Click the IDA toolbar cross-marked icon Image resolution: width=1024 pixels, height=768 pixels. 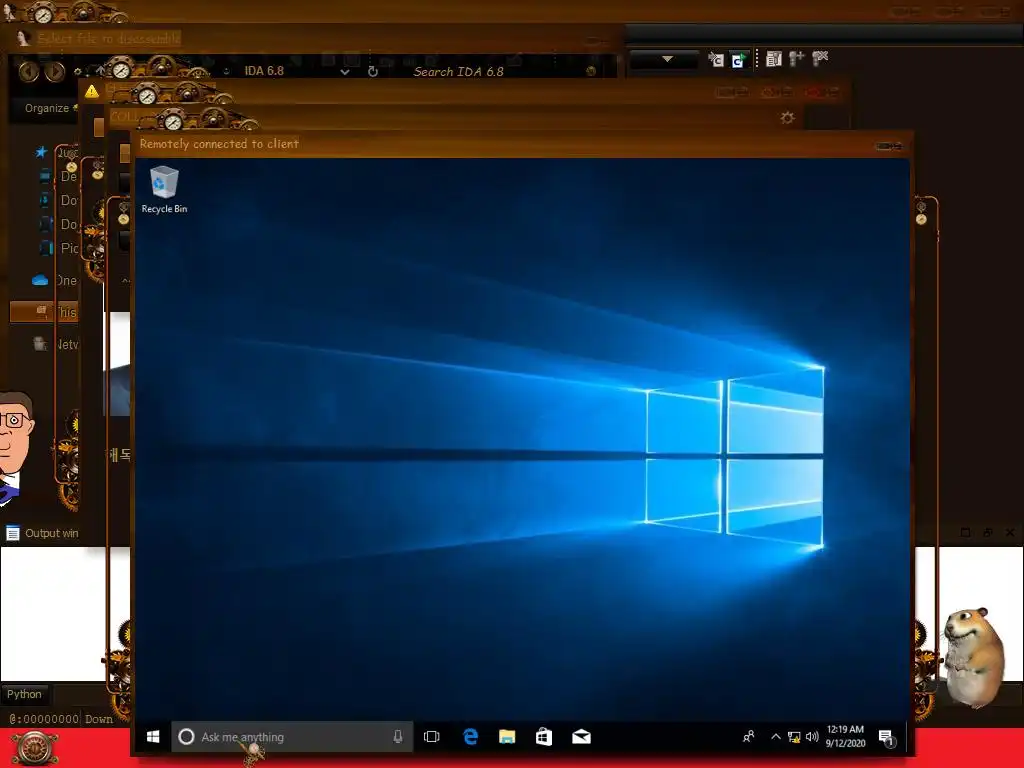click(820, 58)
